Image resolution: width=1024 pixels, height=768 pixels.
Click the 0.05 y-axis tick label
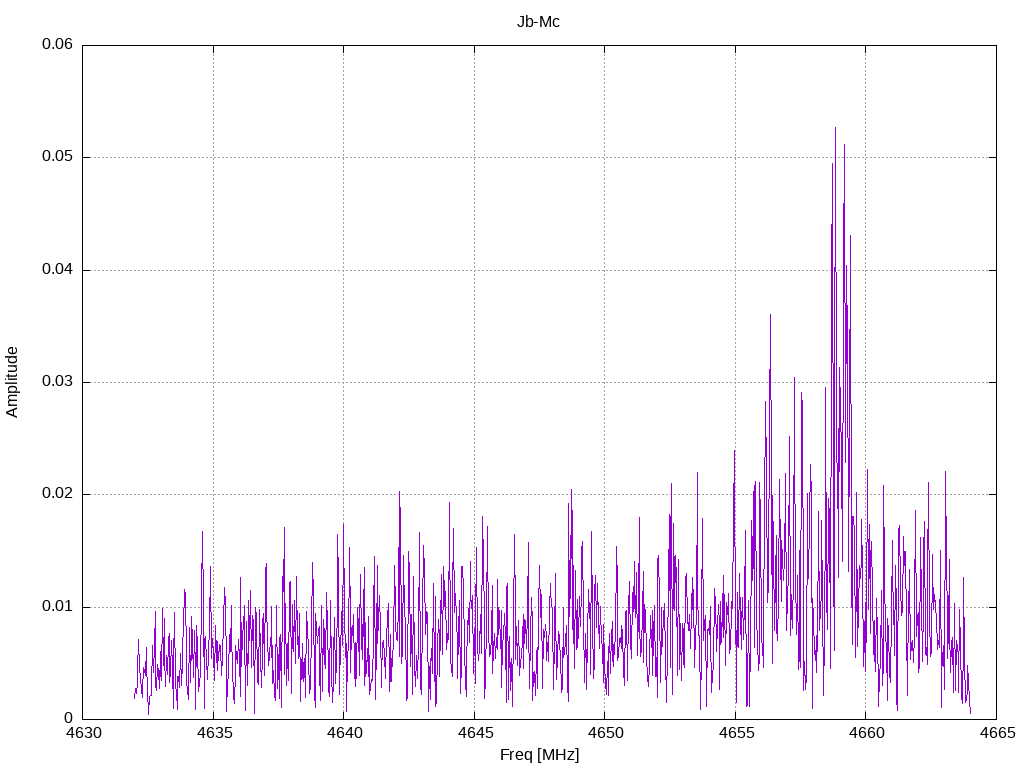click(x=57, y=157)
